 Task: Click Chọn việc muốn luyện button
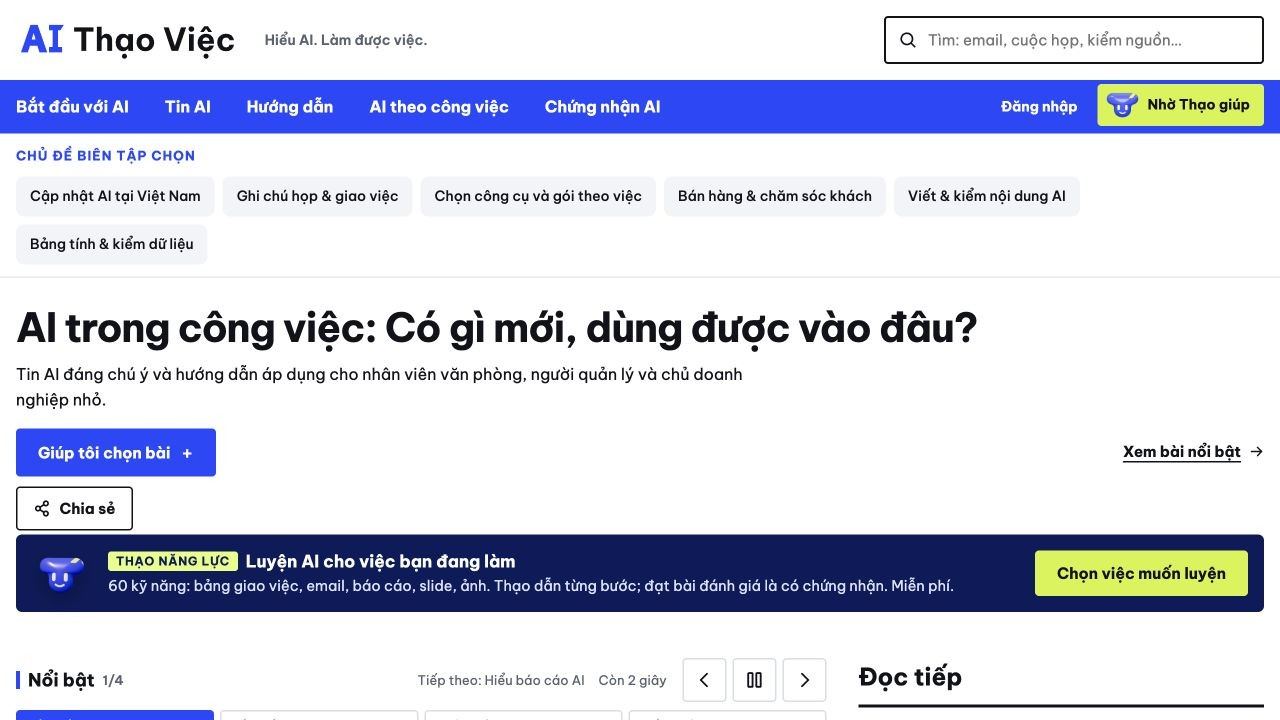pyautogui.click(x=1141, y=573)
